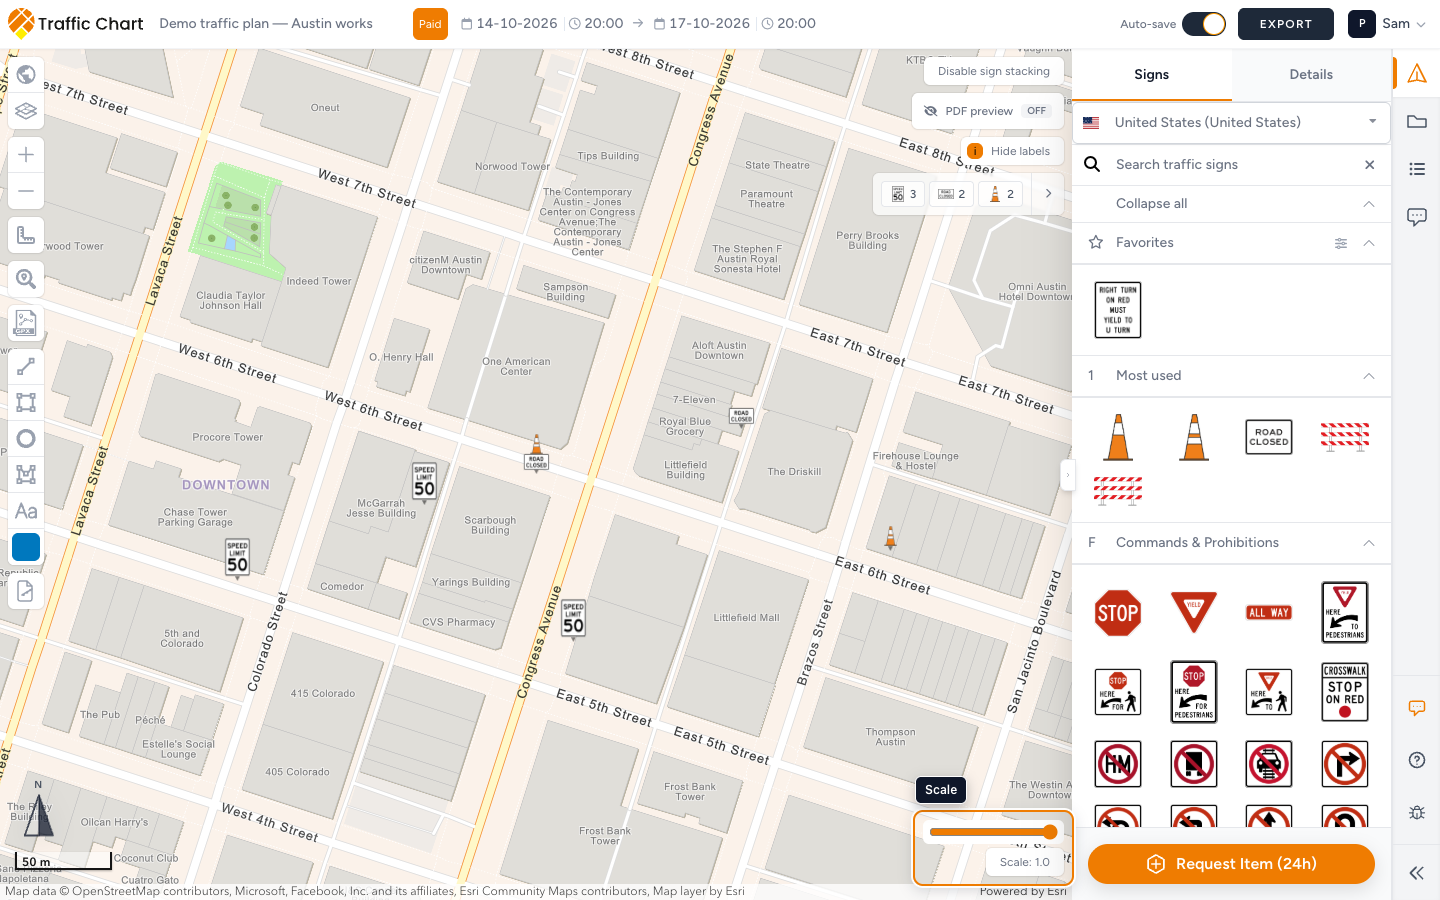Click the GPX file import tool

(x=26, y=323)
